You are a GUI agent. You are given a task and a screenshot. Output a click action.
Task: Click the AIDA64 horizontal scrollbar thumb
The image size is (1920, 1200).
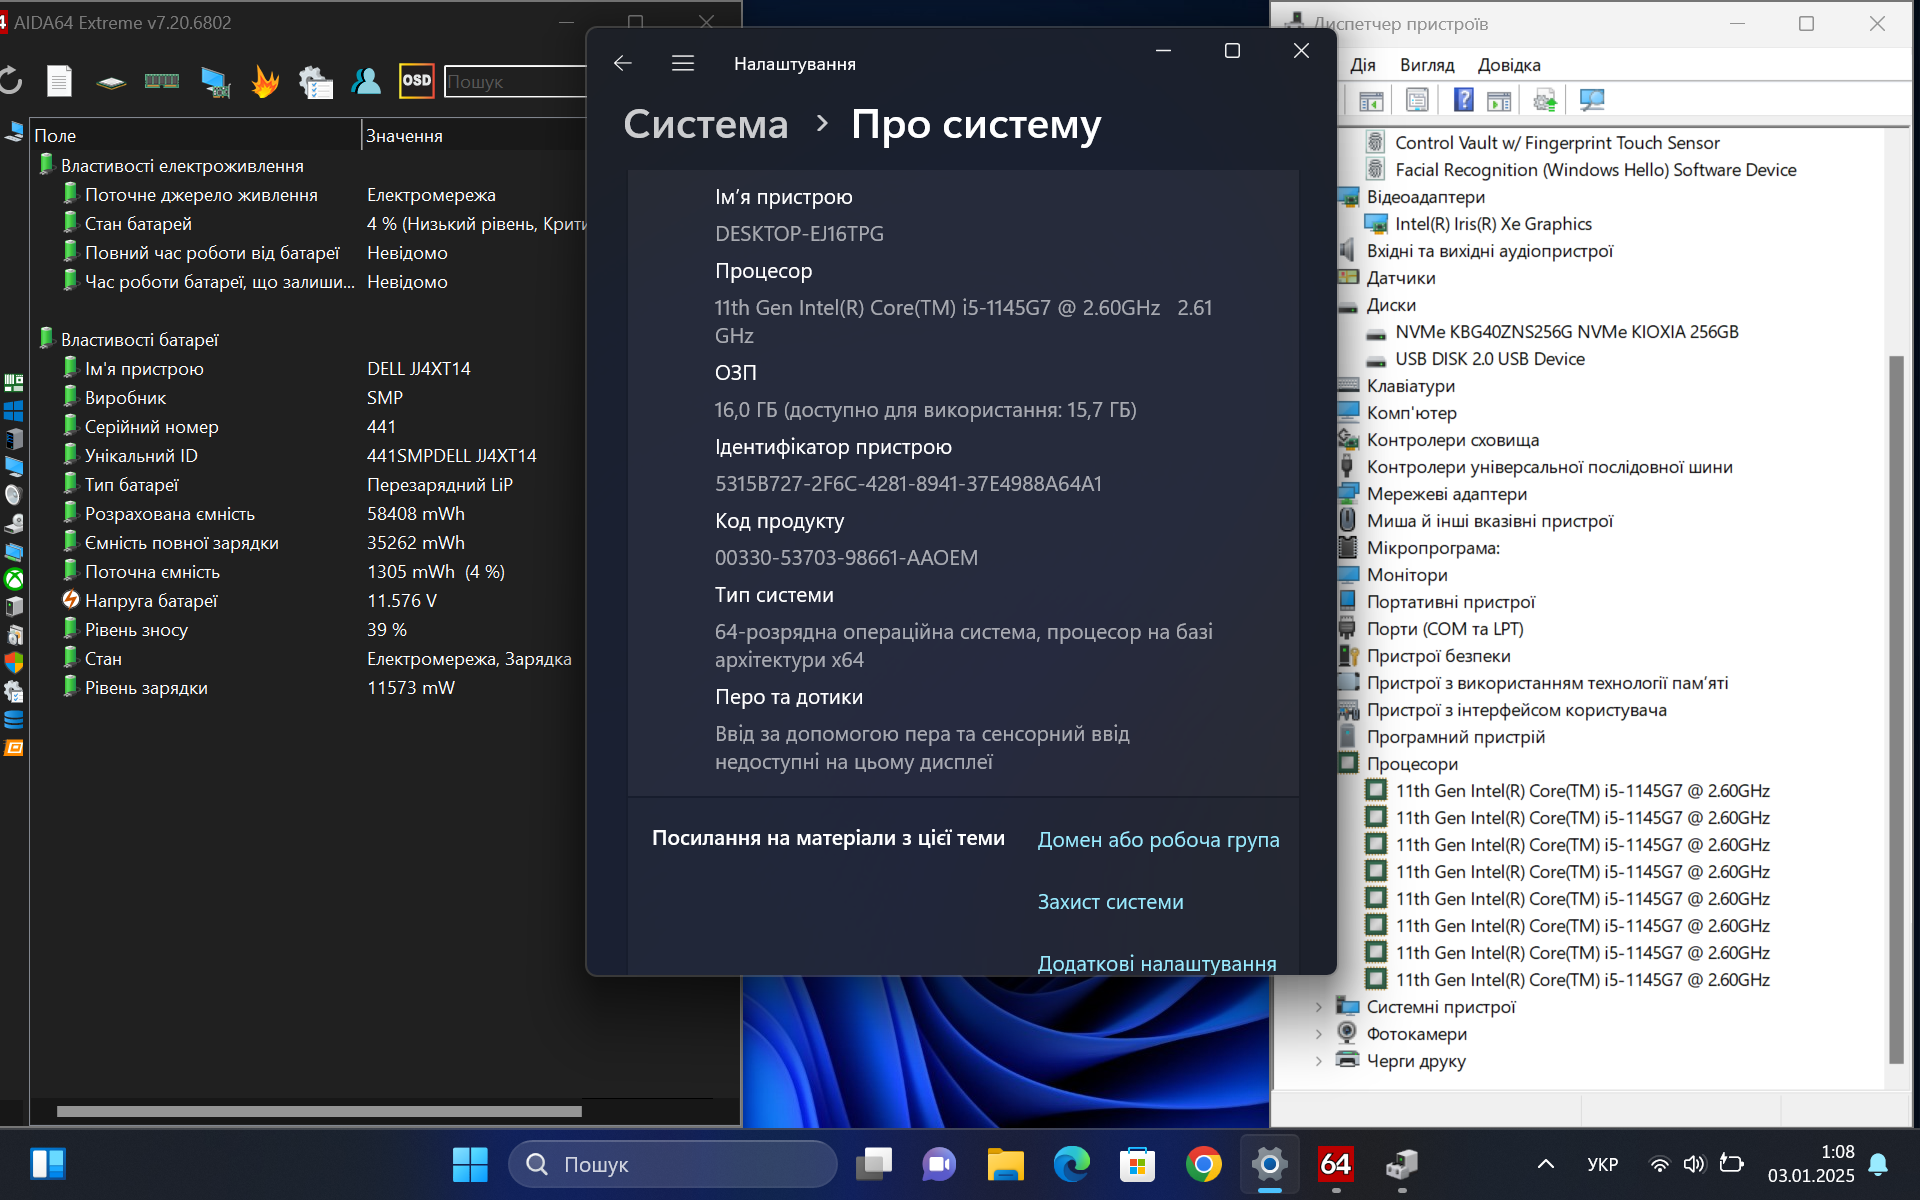(x=319, y=1111)
